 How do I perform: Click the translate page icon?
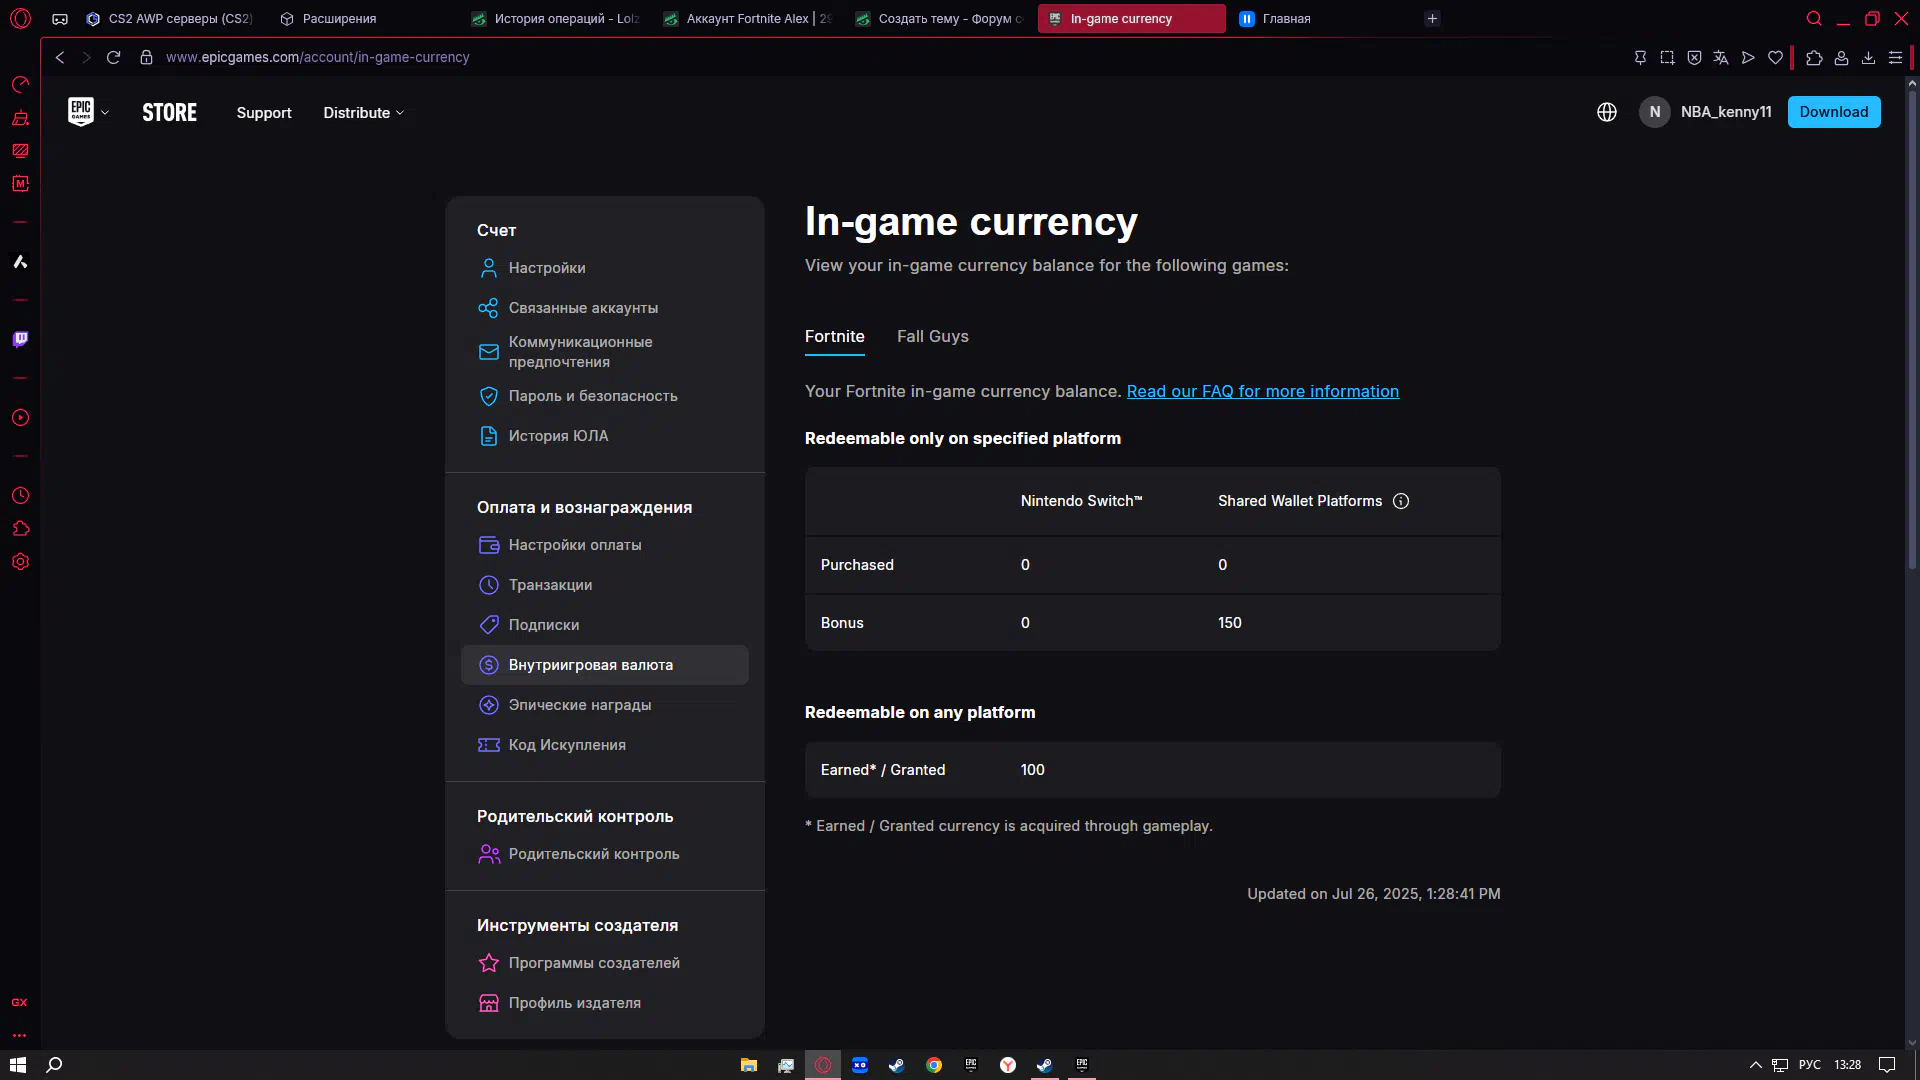(x=1721, y=57)
